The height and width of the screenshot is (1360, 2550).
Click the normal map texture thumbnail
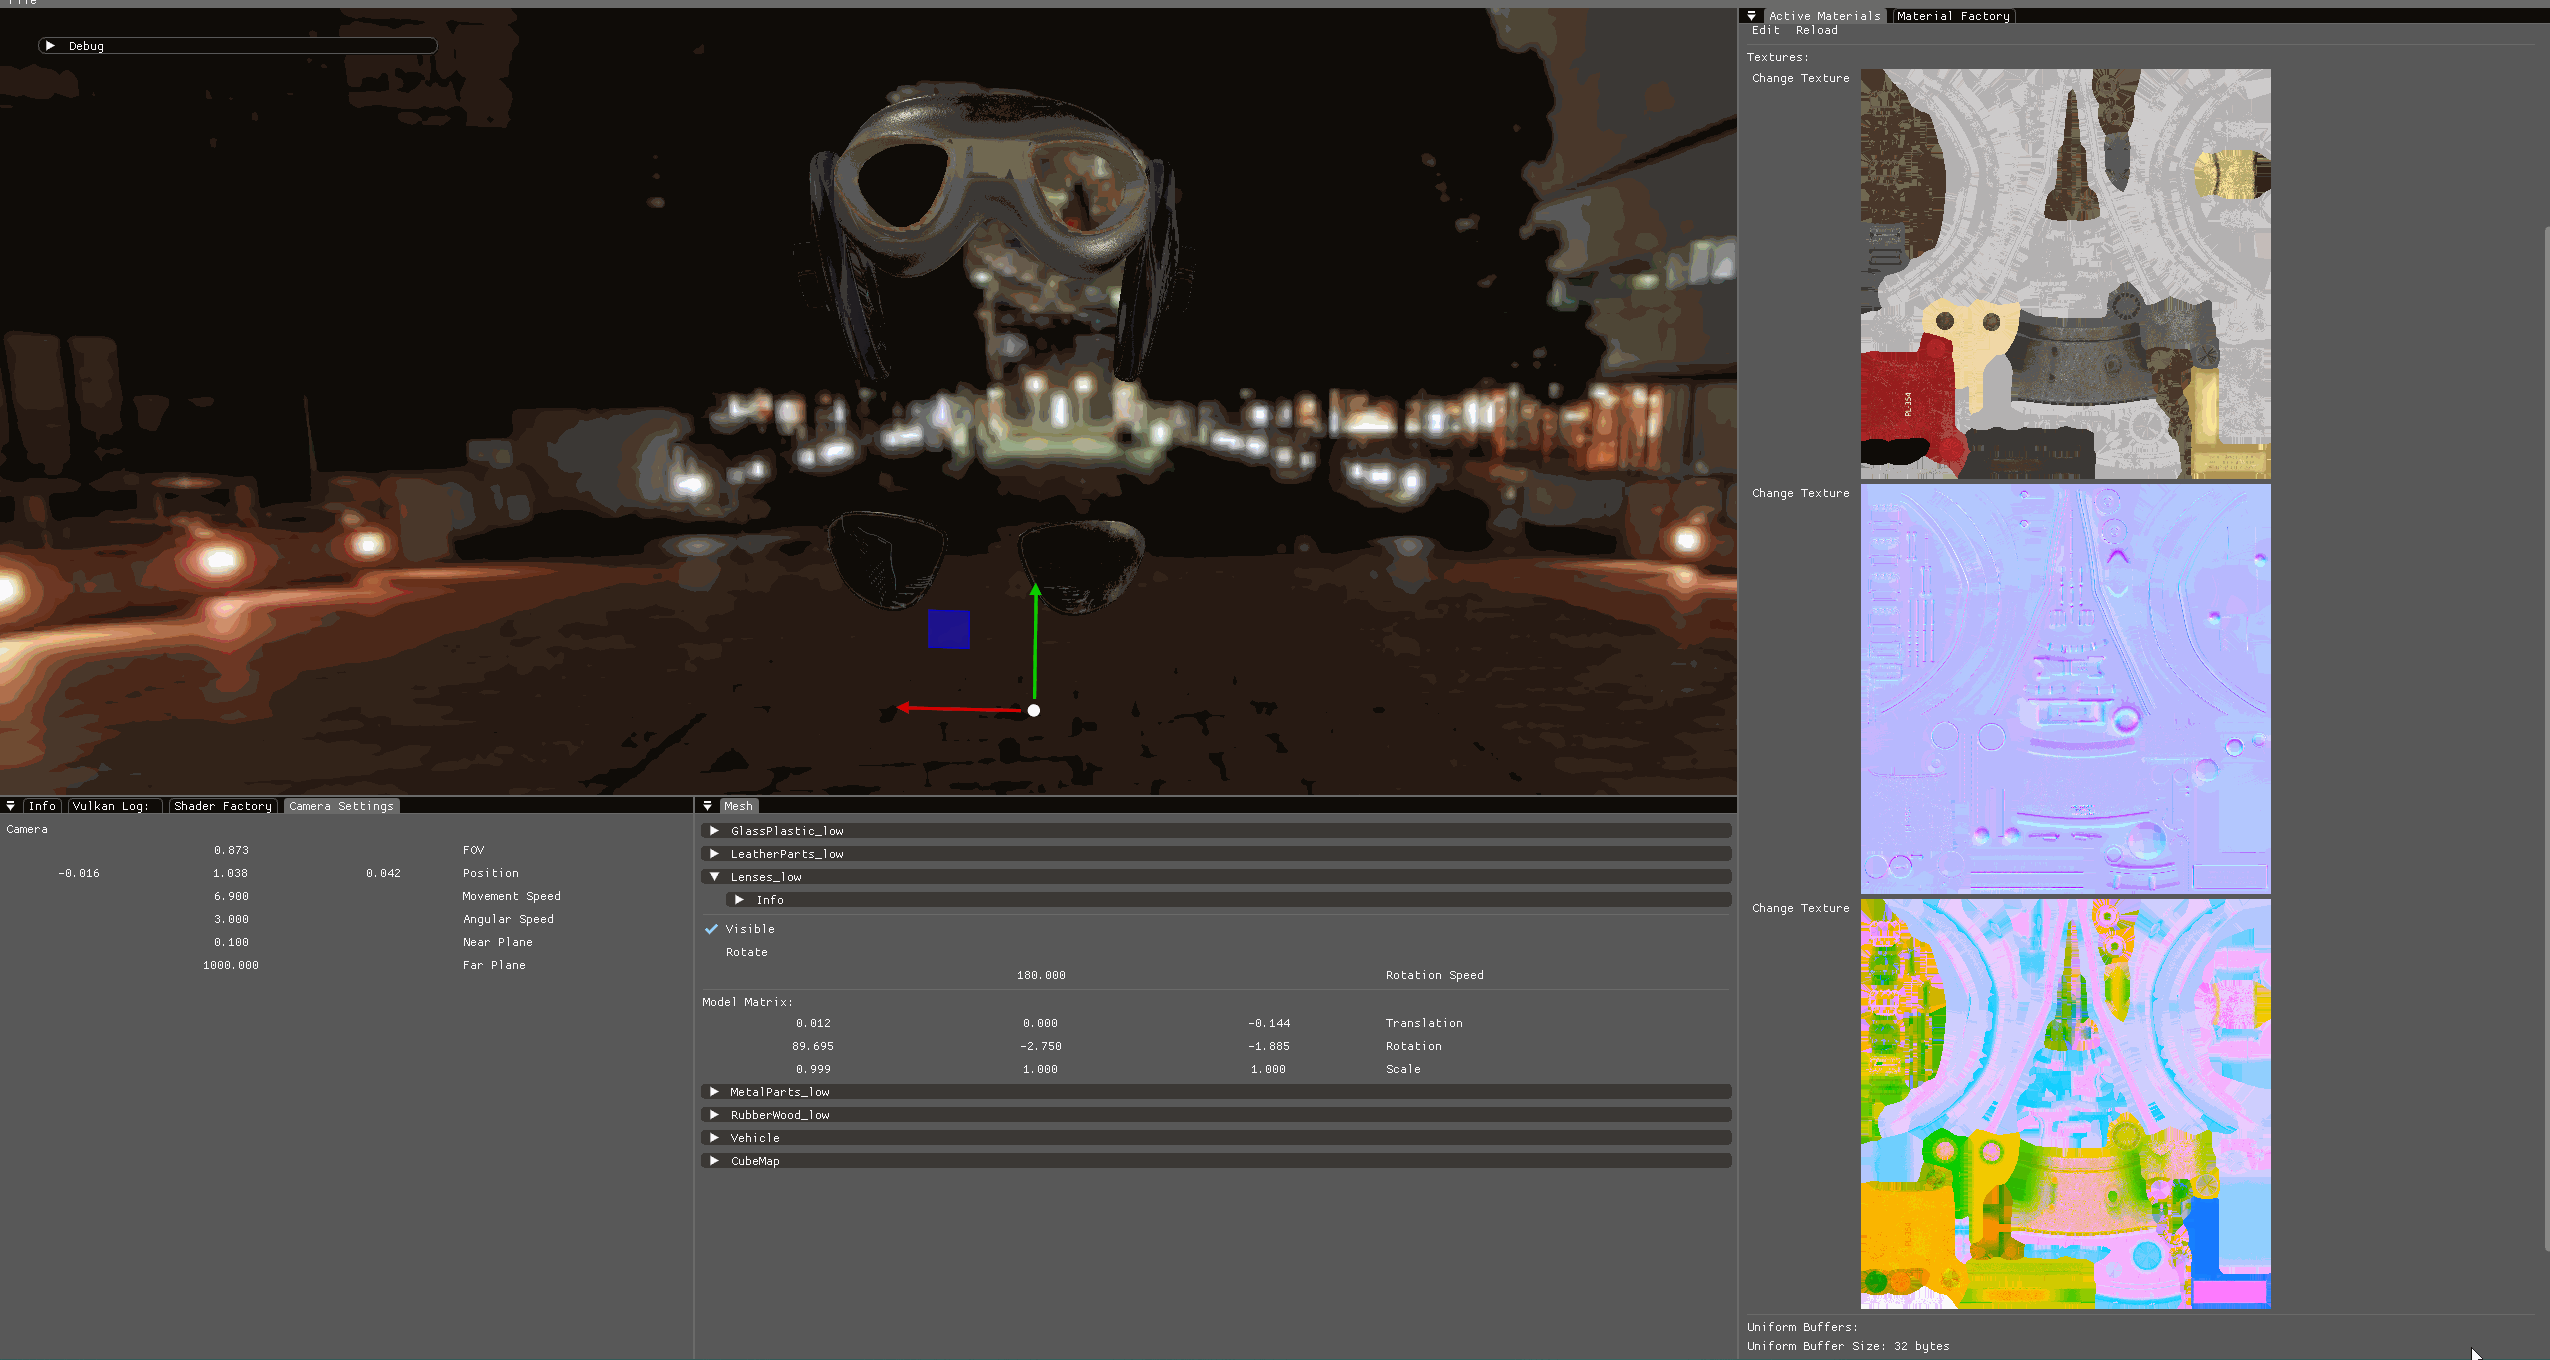pos(2065,689)
